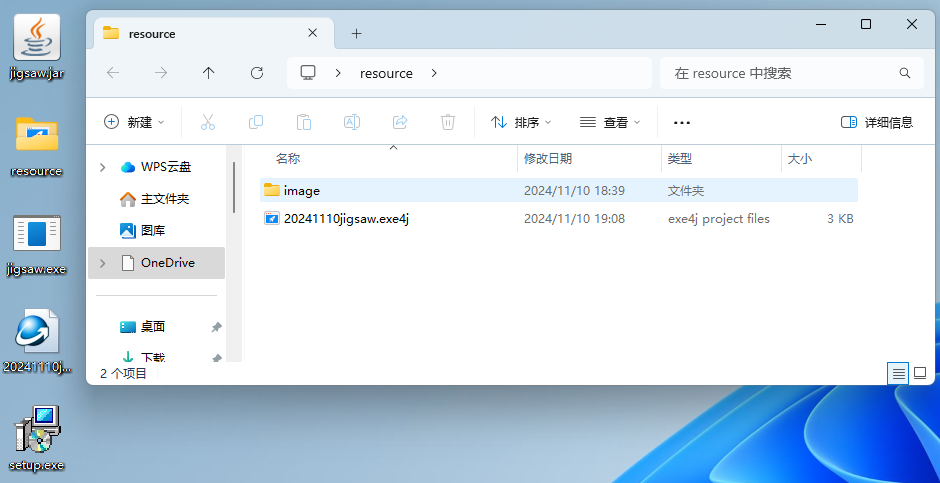Image resolution: width=940 pixels, height=483 pixels.
Task: Click the date 2024/11/10 19:08
Action: [574, 219]
